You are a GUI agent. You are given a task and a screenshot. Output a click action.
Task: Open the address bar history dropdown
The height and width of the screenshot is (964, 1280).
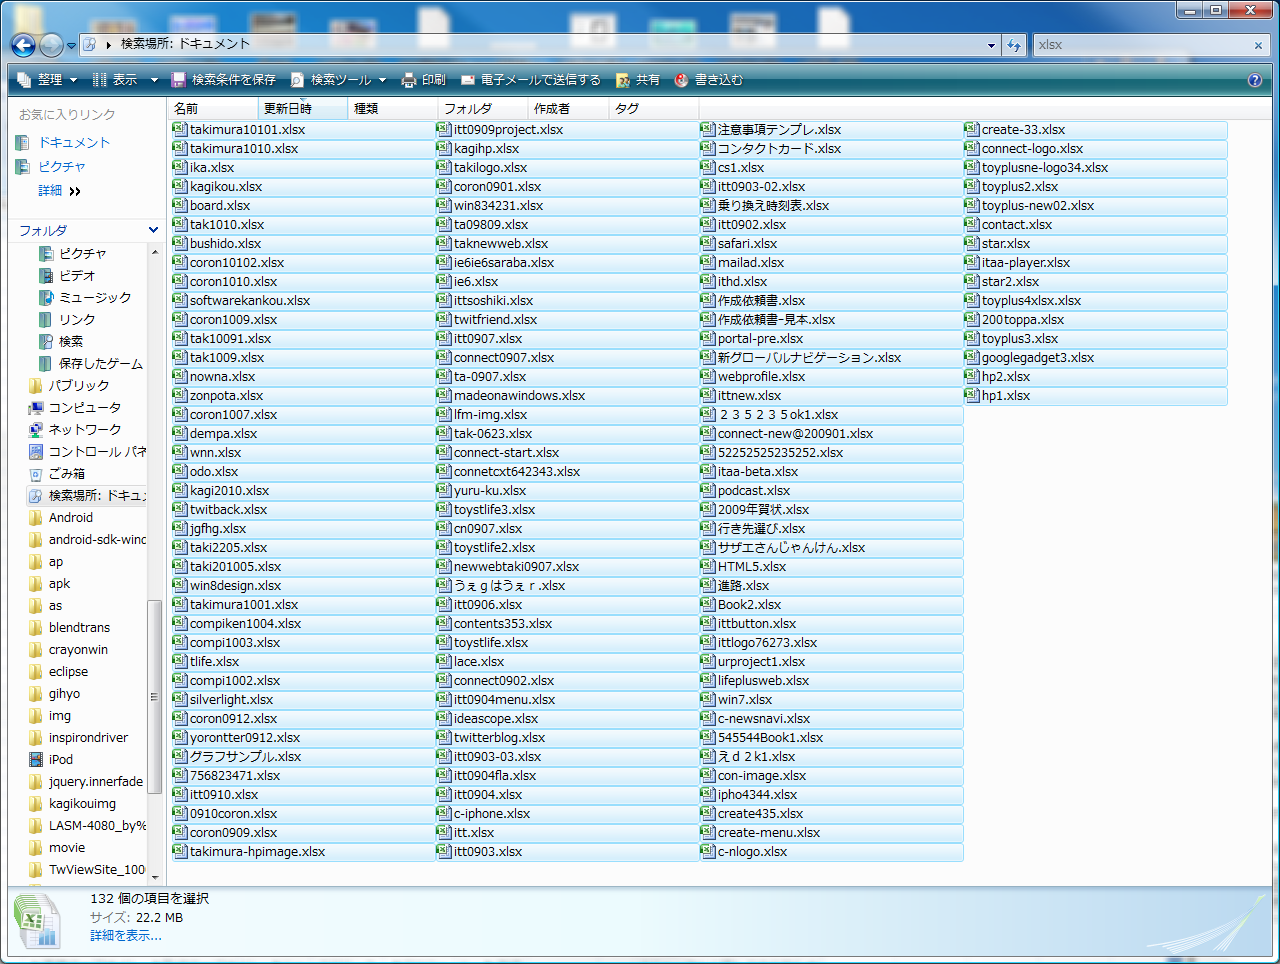click(x=991, y=45)
